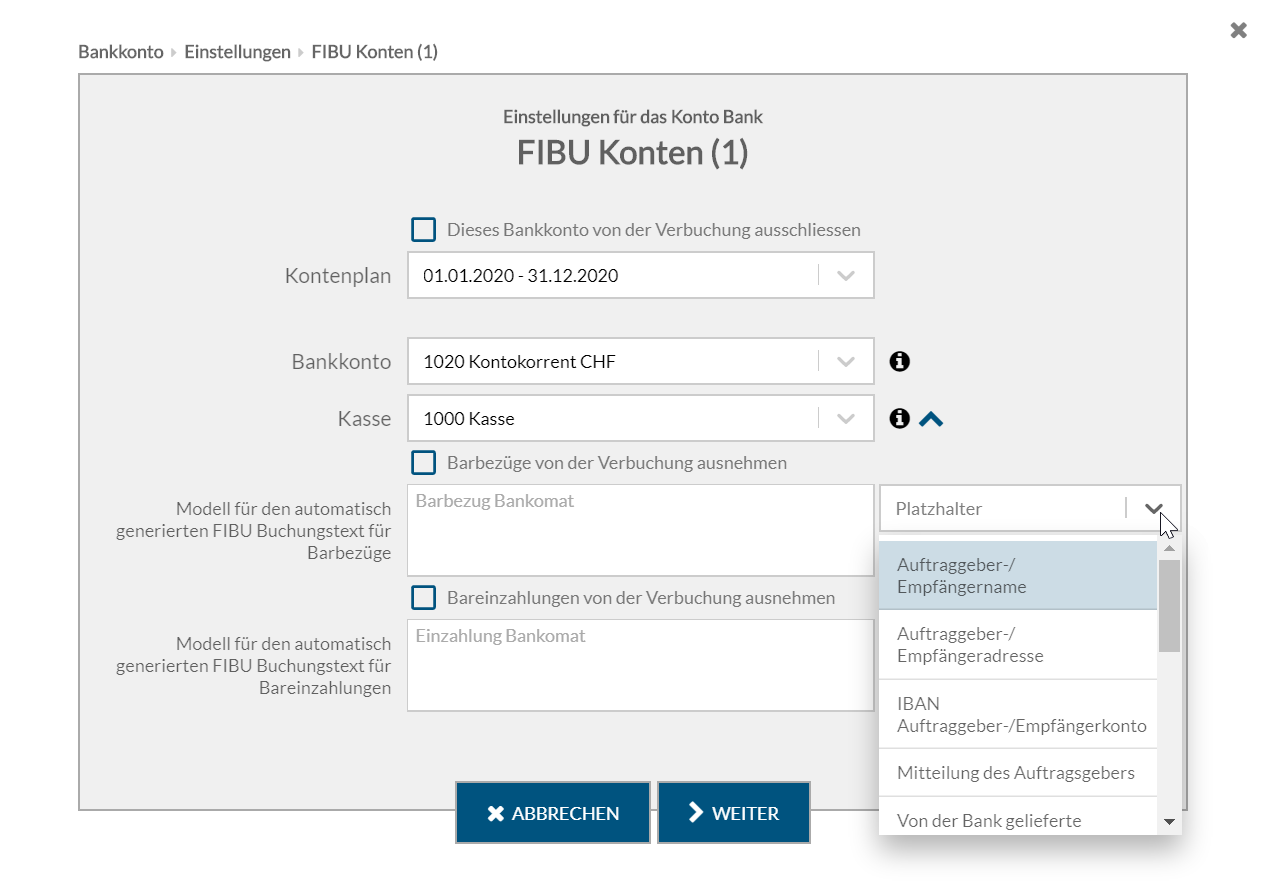Click the Einzahlung Bankomat text field

pyautogui.click(x=641, y=665)
